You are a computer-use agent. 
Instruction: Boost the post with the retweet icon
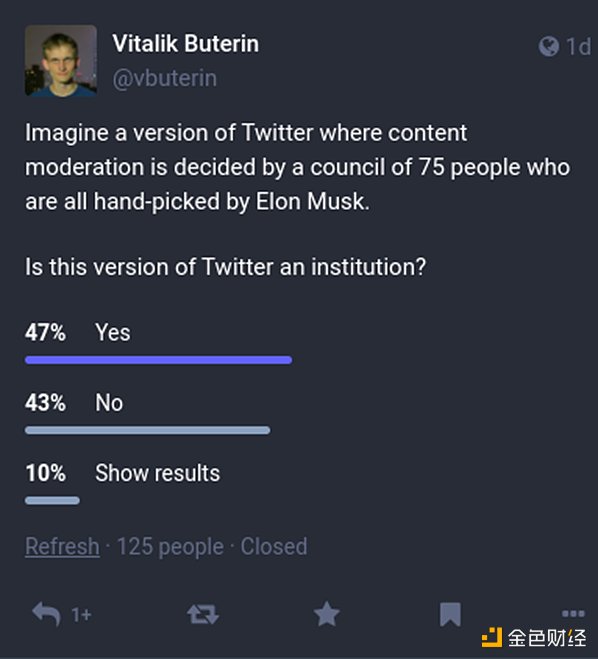click(x=203, y=614)
